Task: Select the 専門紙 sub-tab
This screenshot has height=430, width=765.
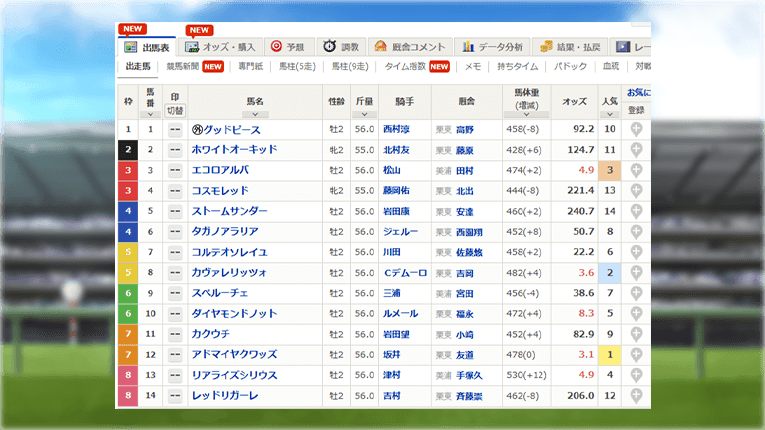Action: point(250,66)
